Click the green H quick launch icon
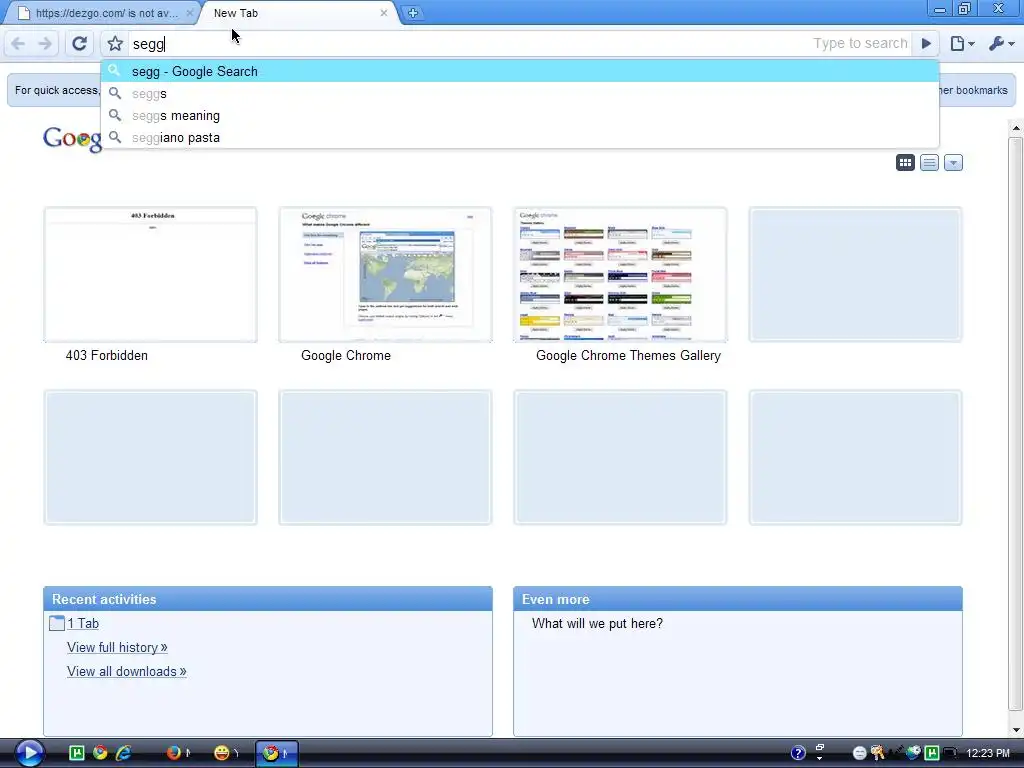1024x768 pixels. tap(76, 753)
